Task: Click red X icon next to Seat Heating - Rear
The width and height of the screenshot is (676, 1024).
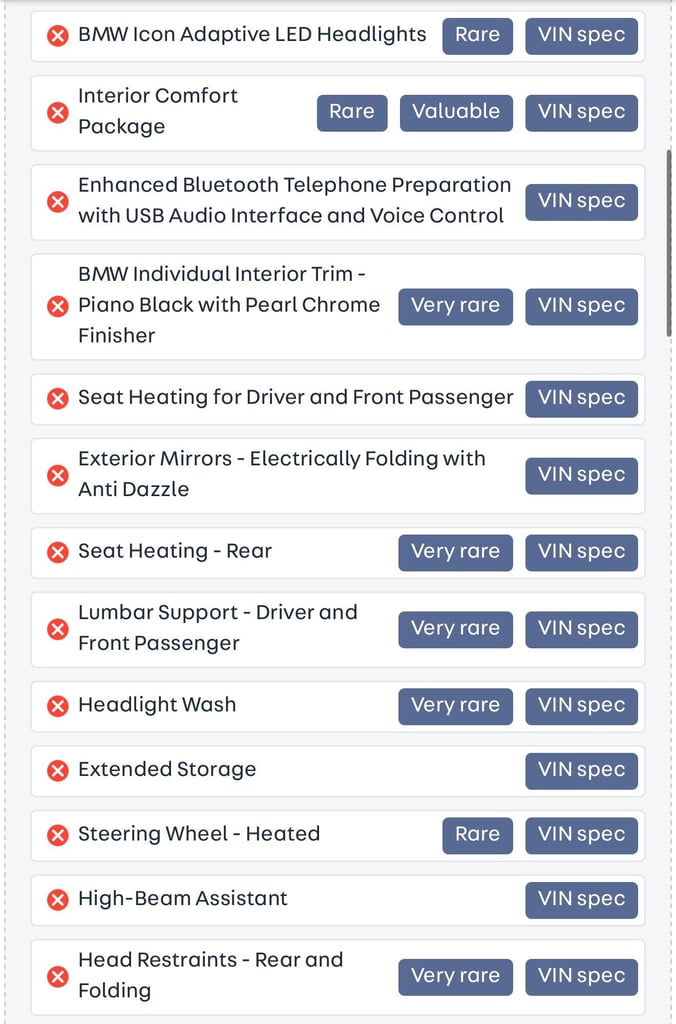Action: (x=58, y=552)
